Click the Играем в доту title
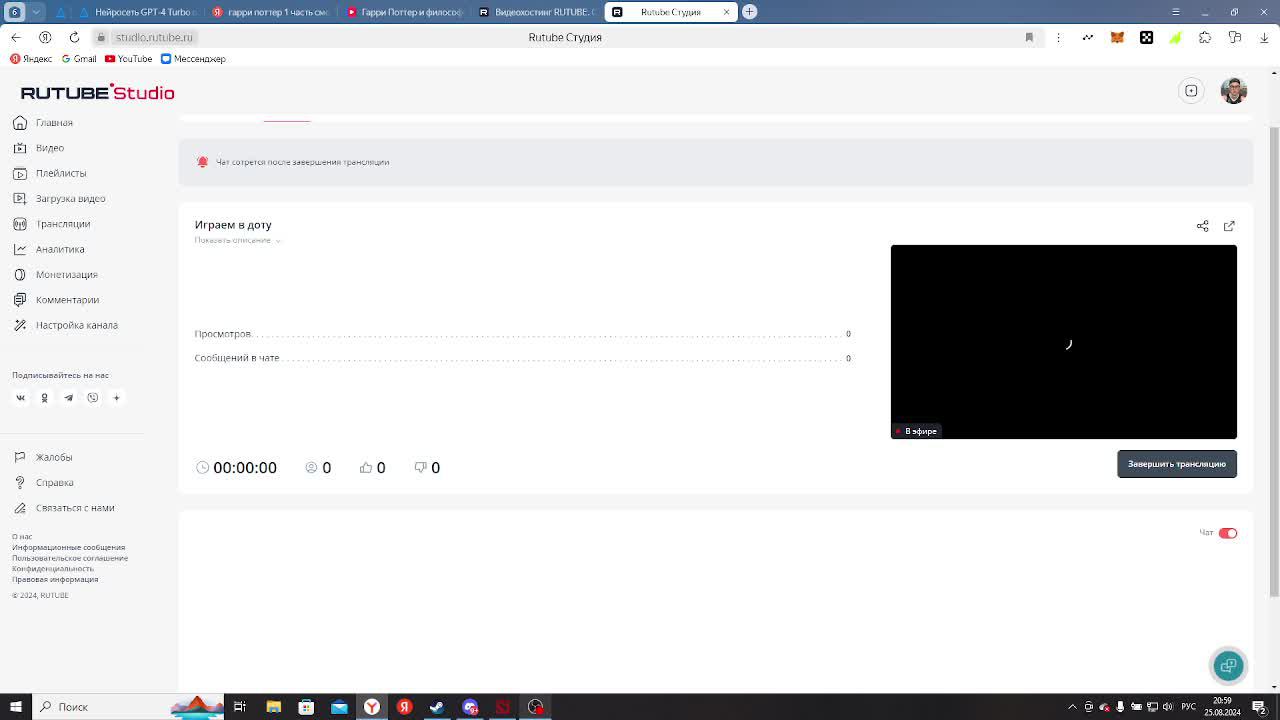 (233, 225)
